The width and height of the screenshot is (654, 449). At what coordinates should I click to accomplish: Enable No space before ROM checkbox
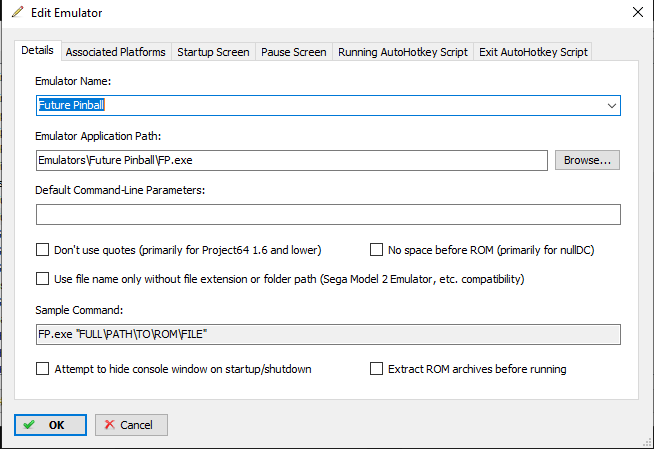pos(376,250)
